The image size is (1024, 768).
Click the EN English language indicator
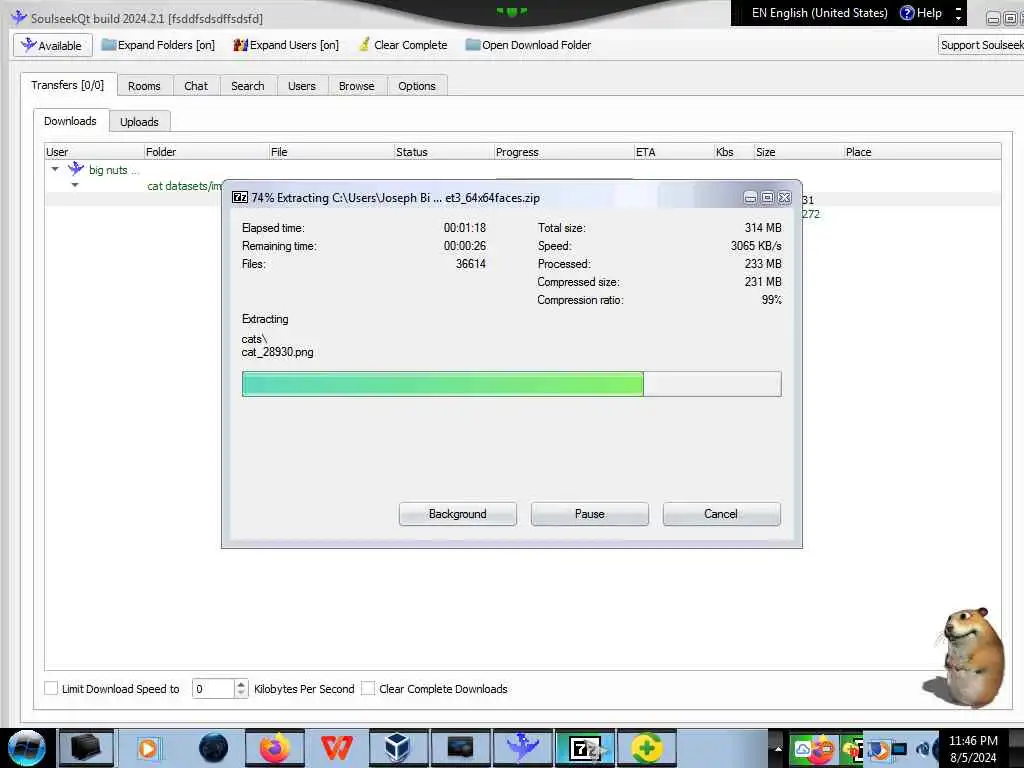coord(819,13)
